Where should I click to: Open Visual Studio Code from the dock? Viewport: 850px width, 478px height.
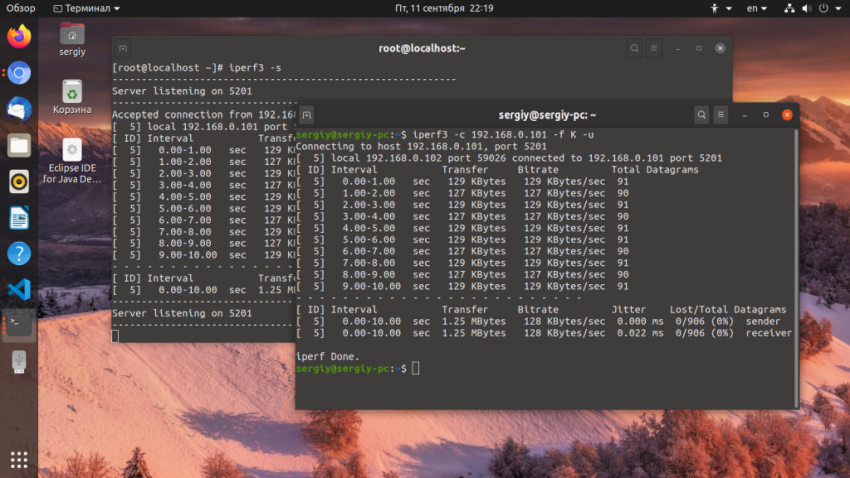[x=19, y=289]
